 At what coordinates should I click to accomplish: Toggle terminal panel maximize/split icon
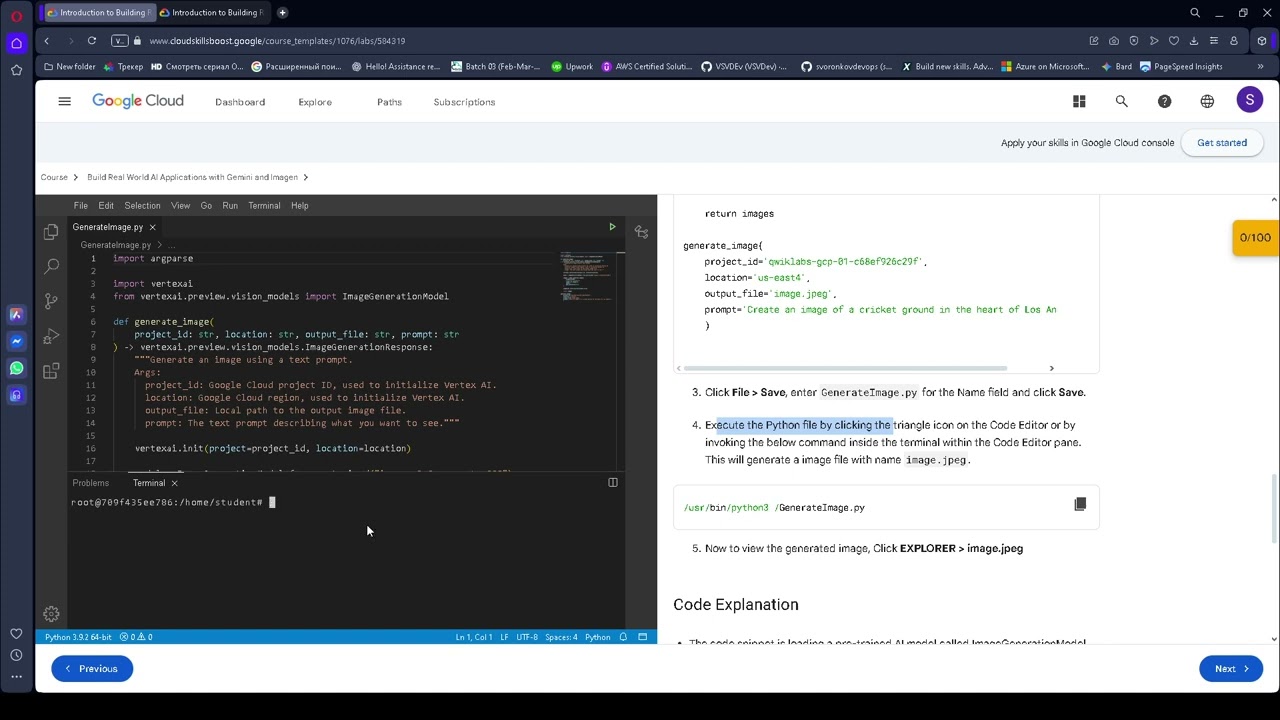click(613, 483)
